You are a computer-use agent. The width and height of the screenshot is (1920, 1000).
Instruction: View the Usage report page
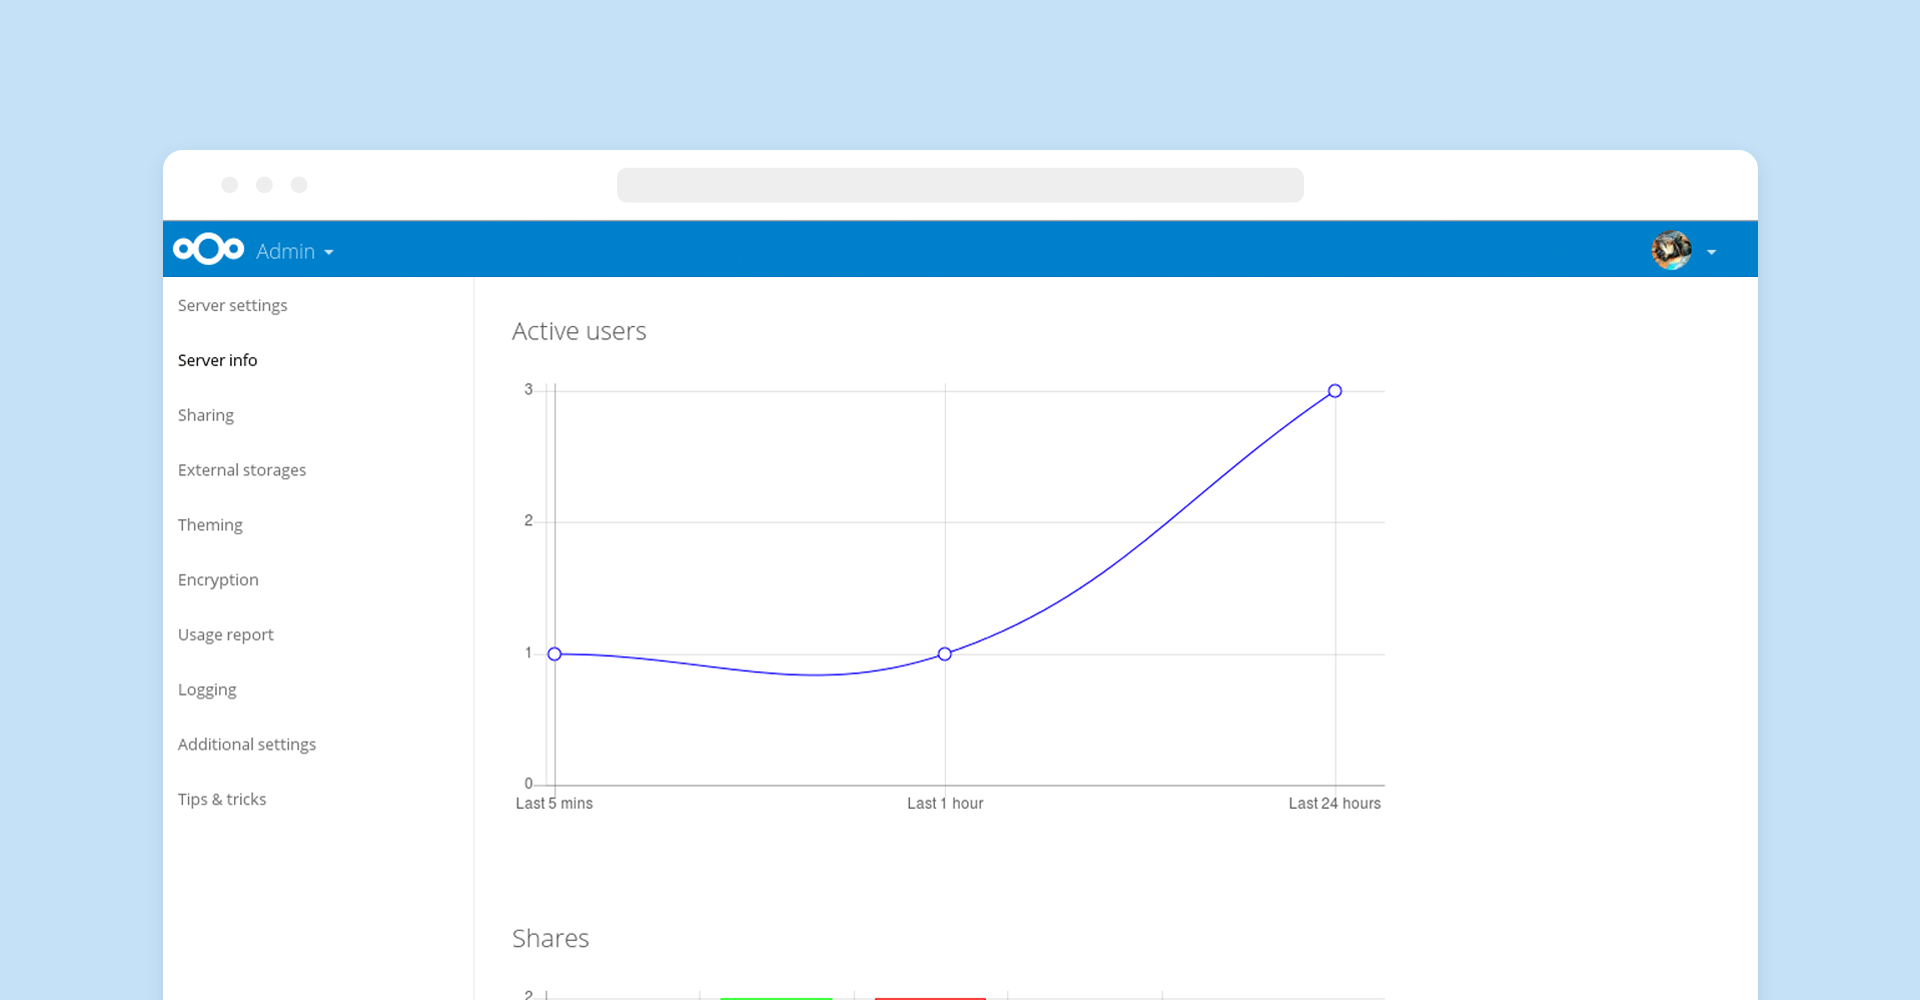(x=225, y=635)
